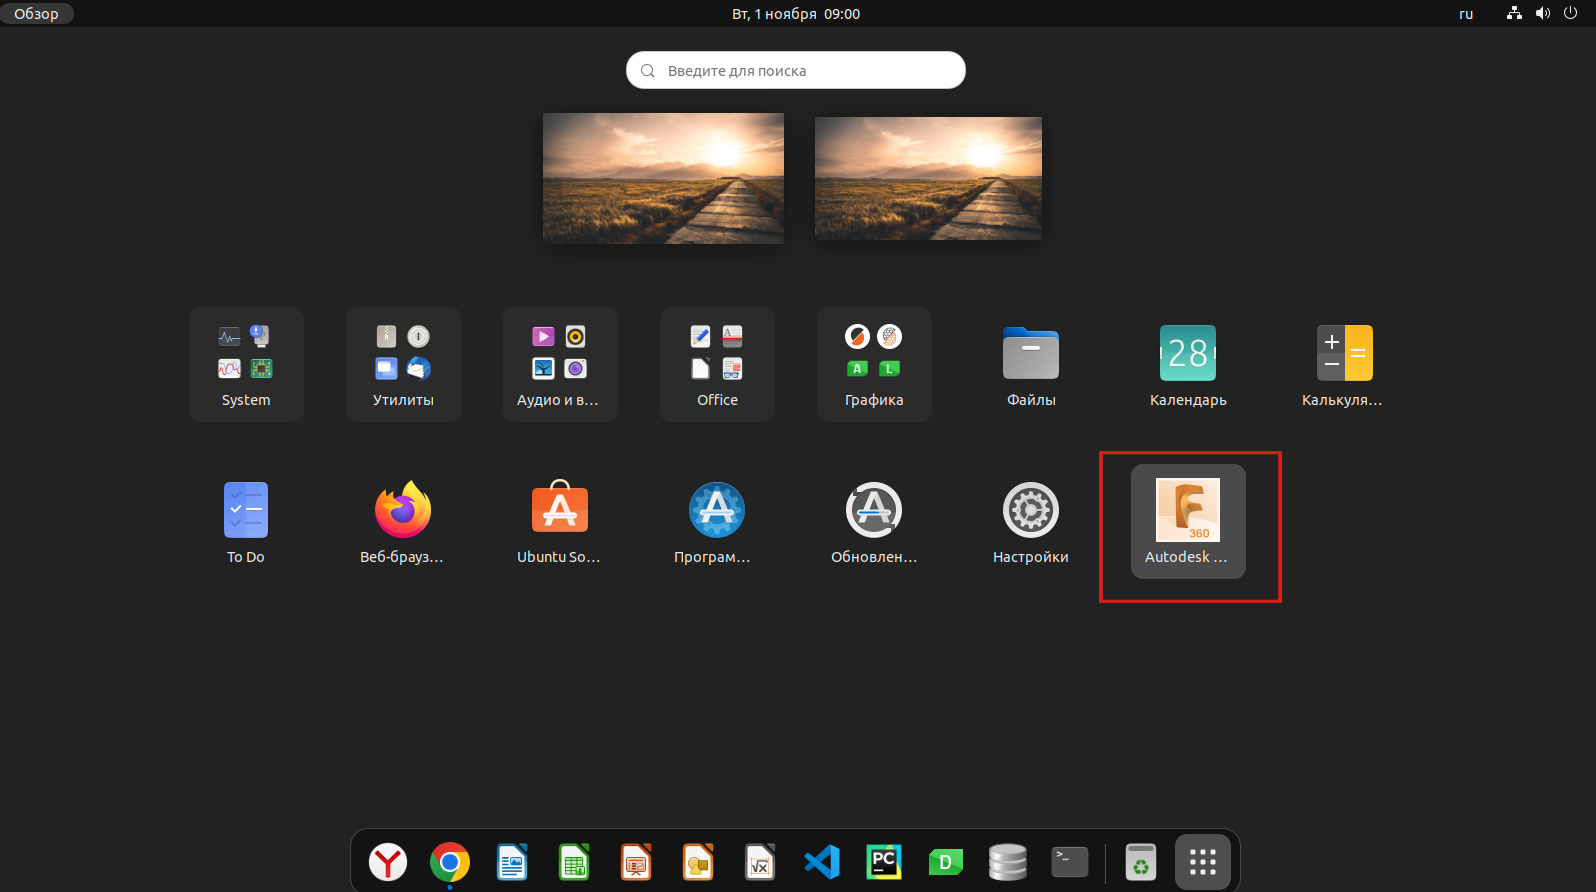The image size is (1596, 892).
Task: Click the Обзор activities button
Action: click(37, 13)
